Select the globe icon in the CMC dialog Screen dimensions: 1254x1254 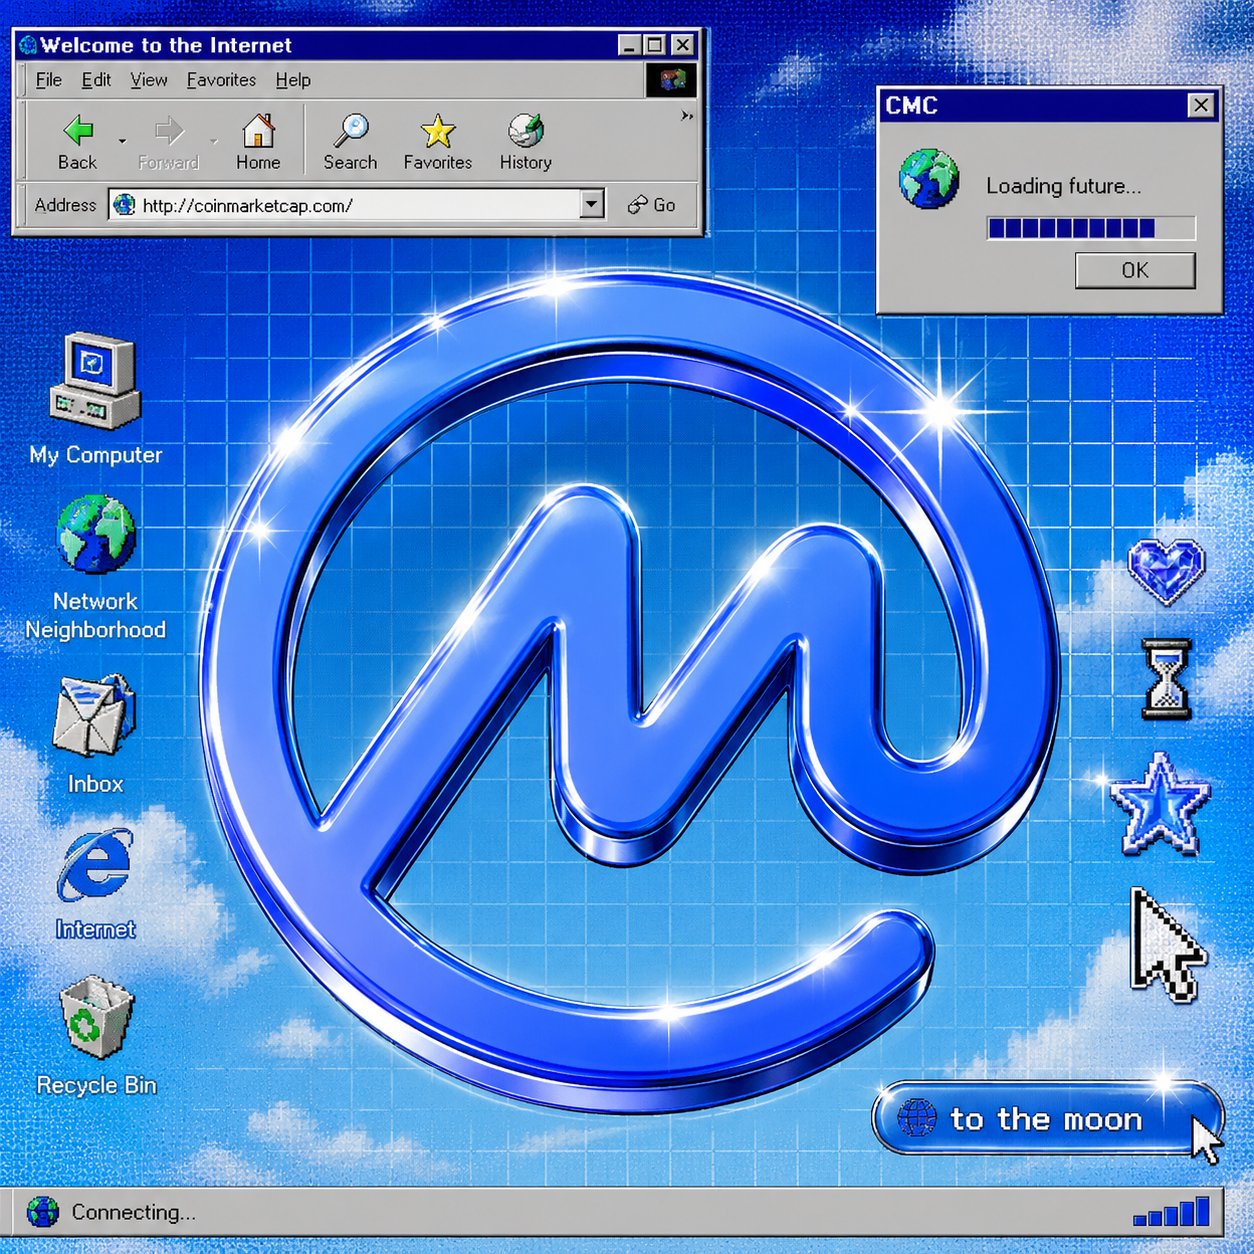(929, 179)
